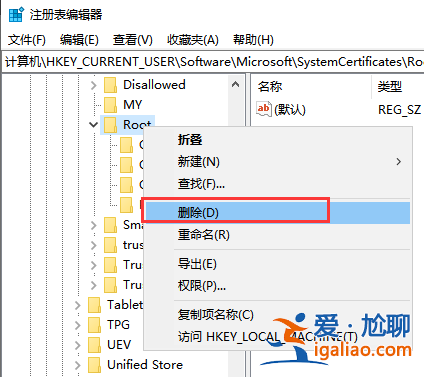Open the 收藏夹(A) menu
The image size is (424, 377).
pos(193,40)
